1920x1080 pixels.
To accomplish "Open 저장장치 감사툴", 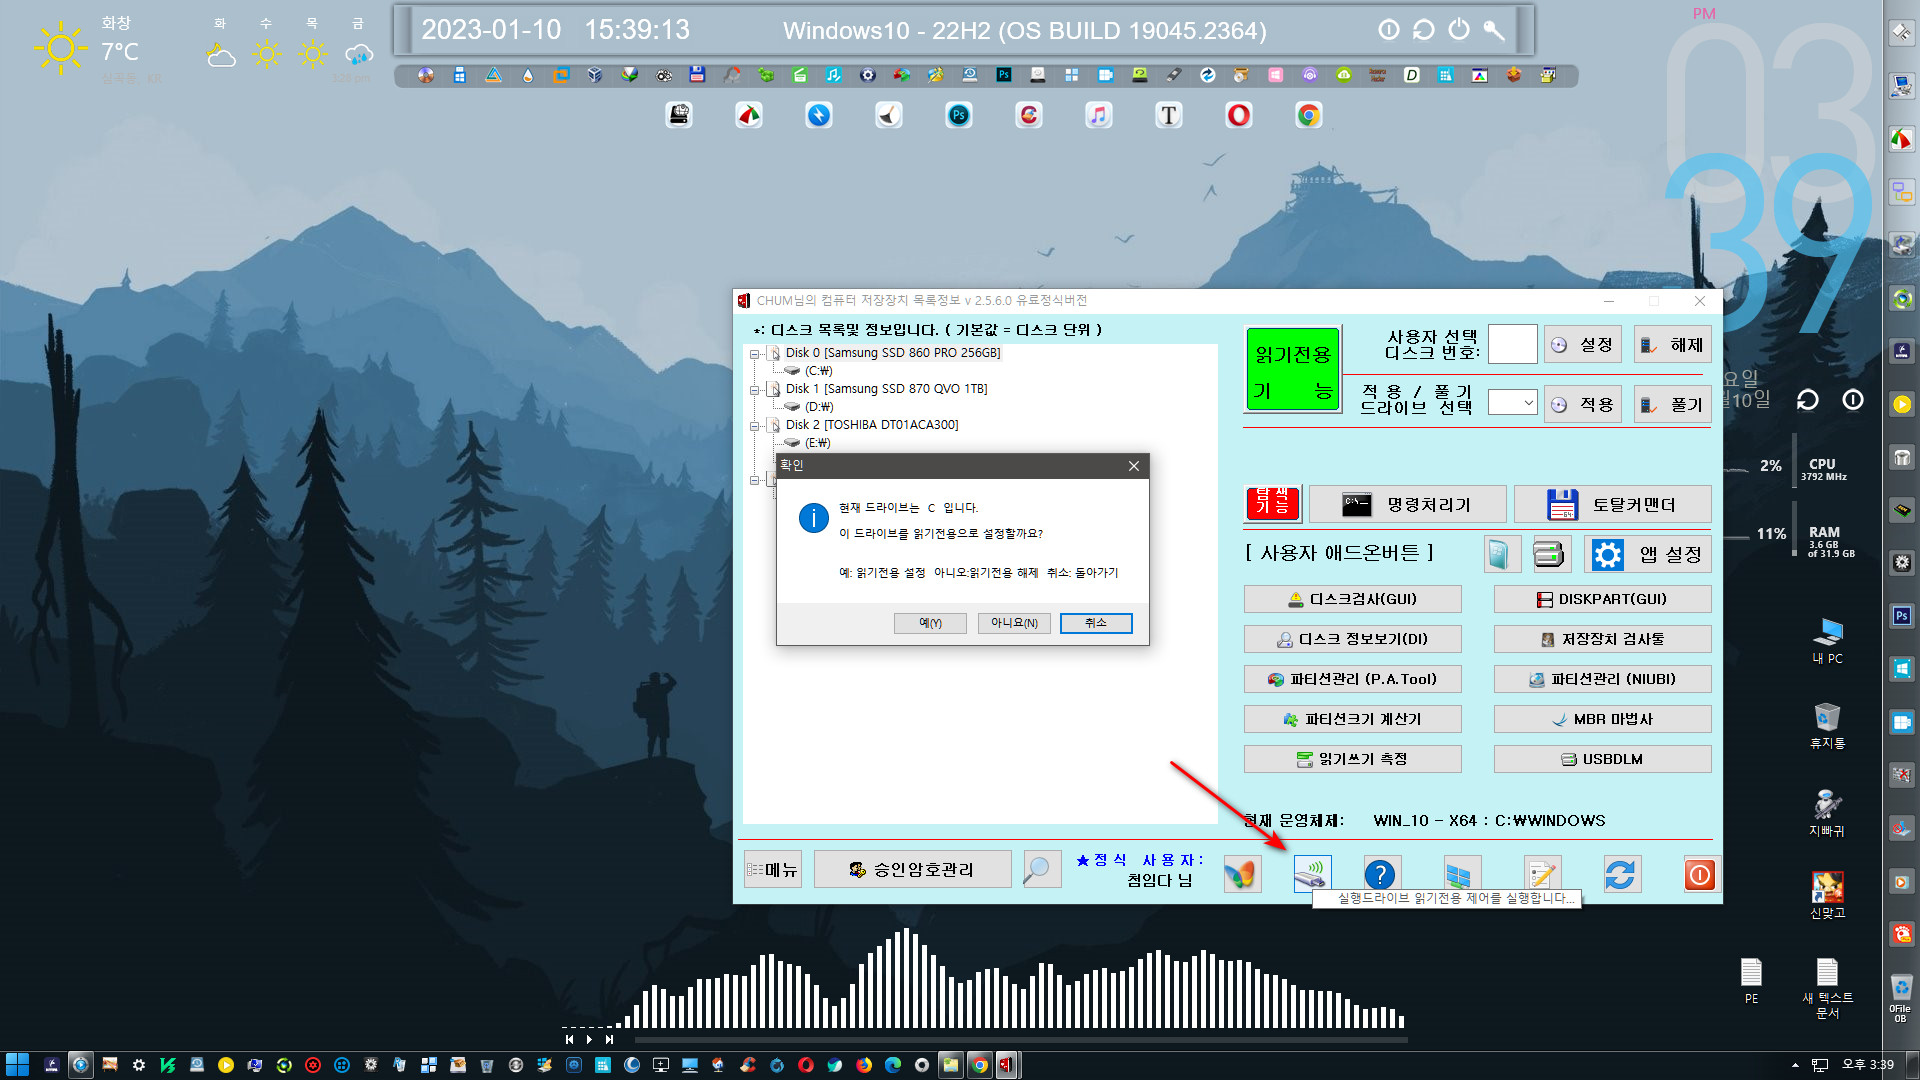I will click(x=1600, y=638).
